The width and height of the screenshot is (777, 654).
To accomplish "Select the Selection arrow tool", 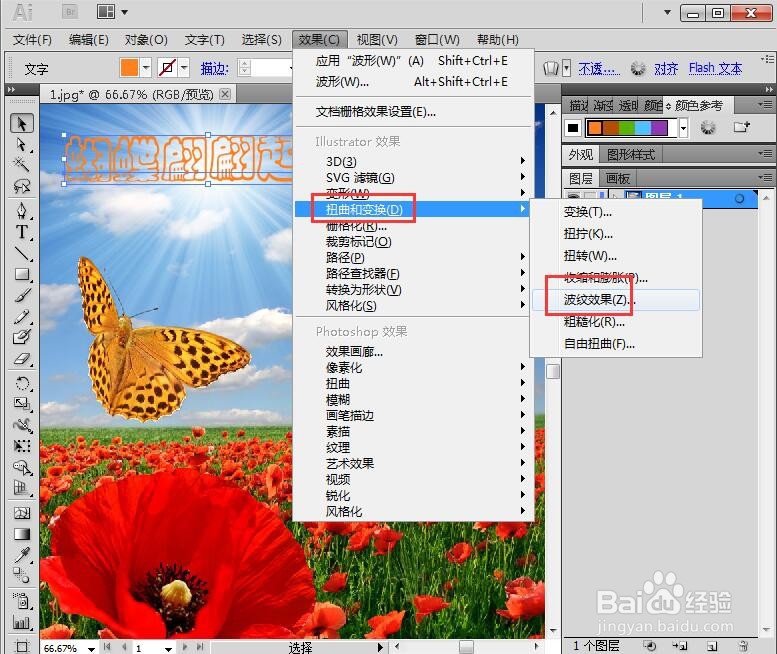I will tap(22, 123).
